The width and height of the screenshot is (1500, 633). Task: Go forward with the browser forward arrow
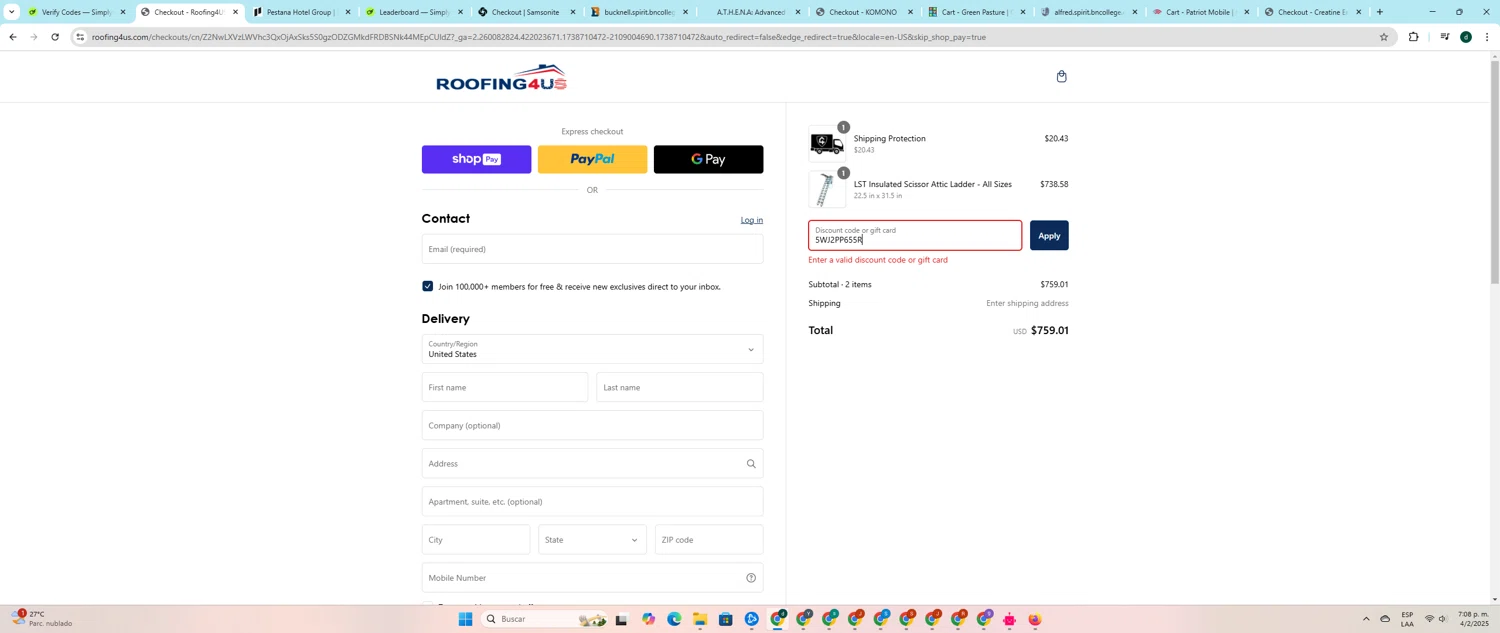pos(33,37)
